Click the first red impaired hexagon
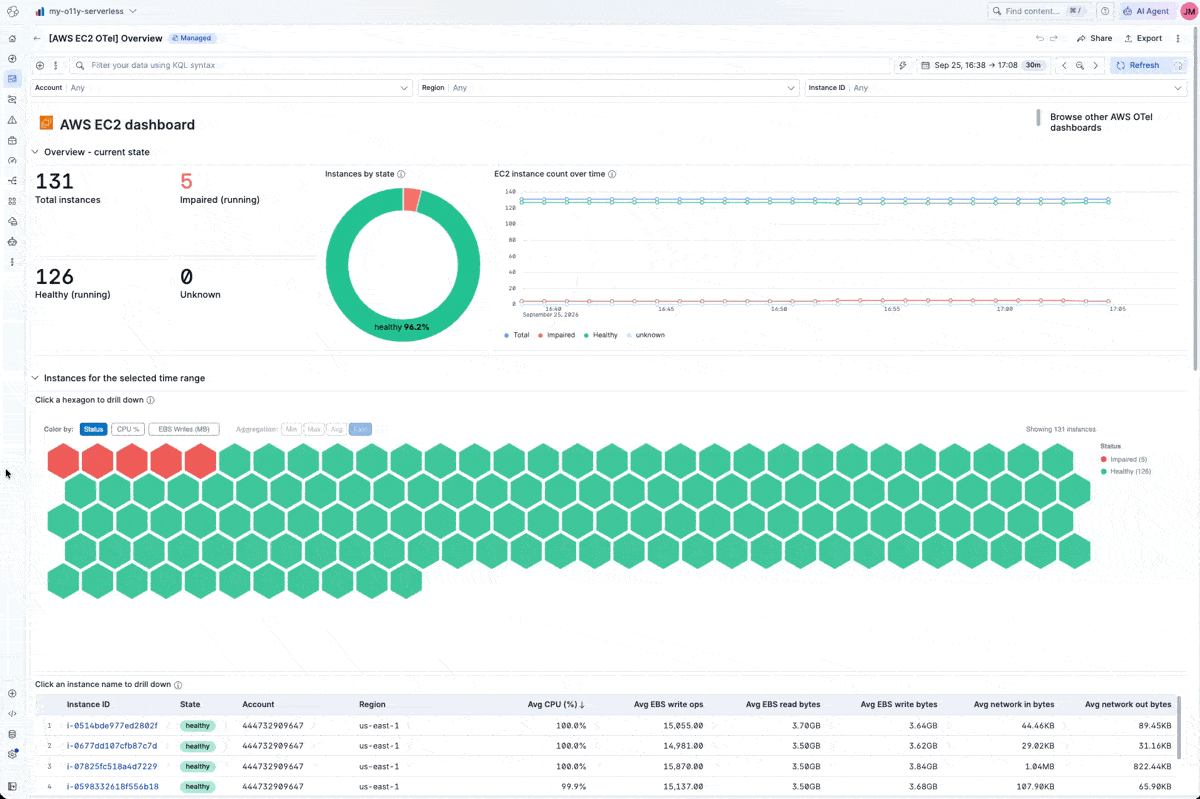 point(63,460)
